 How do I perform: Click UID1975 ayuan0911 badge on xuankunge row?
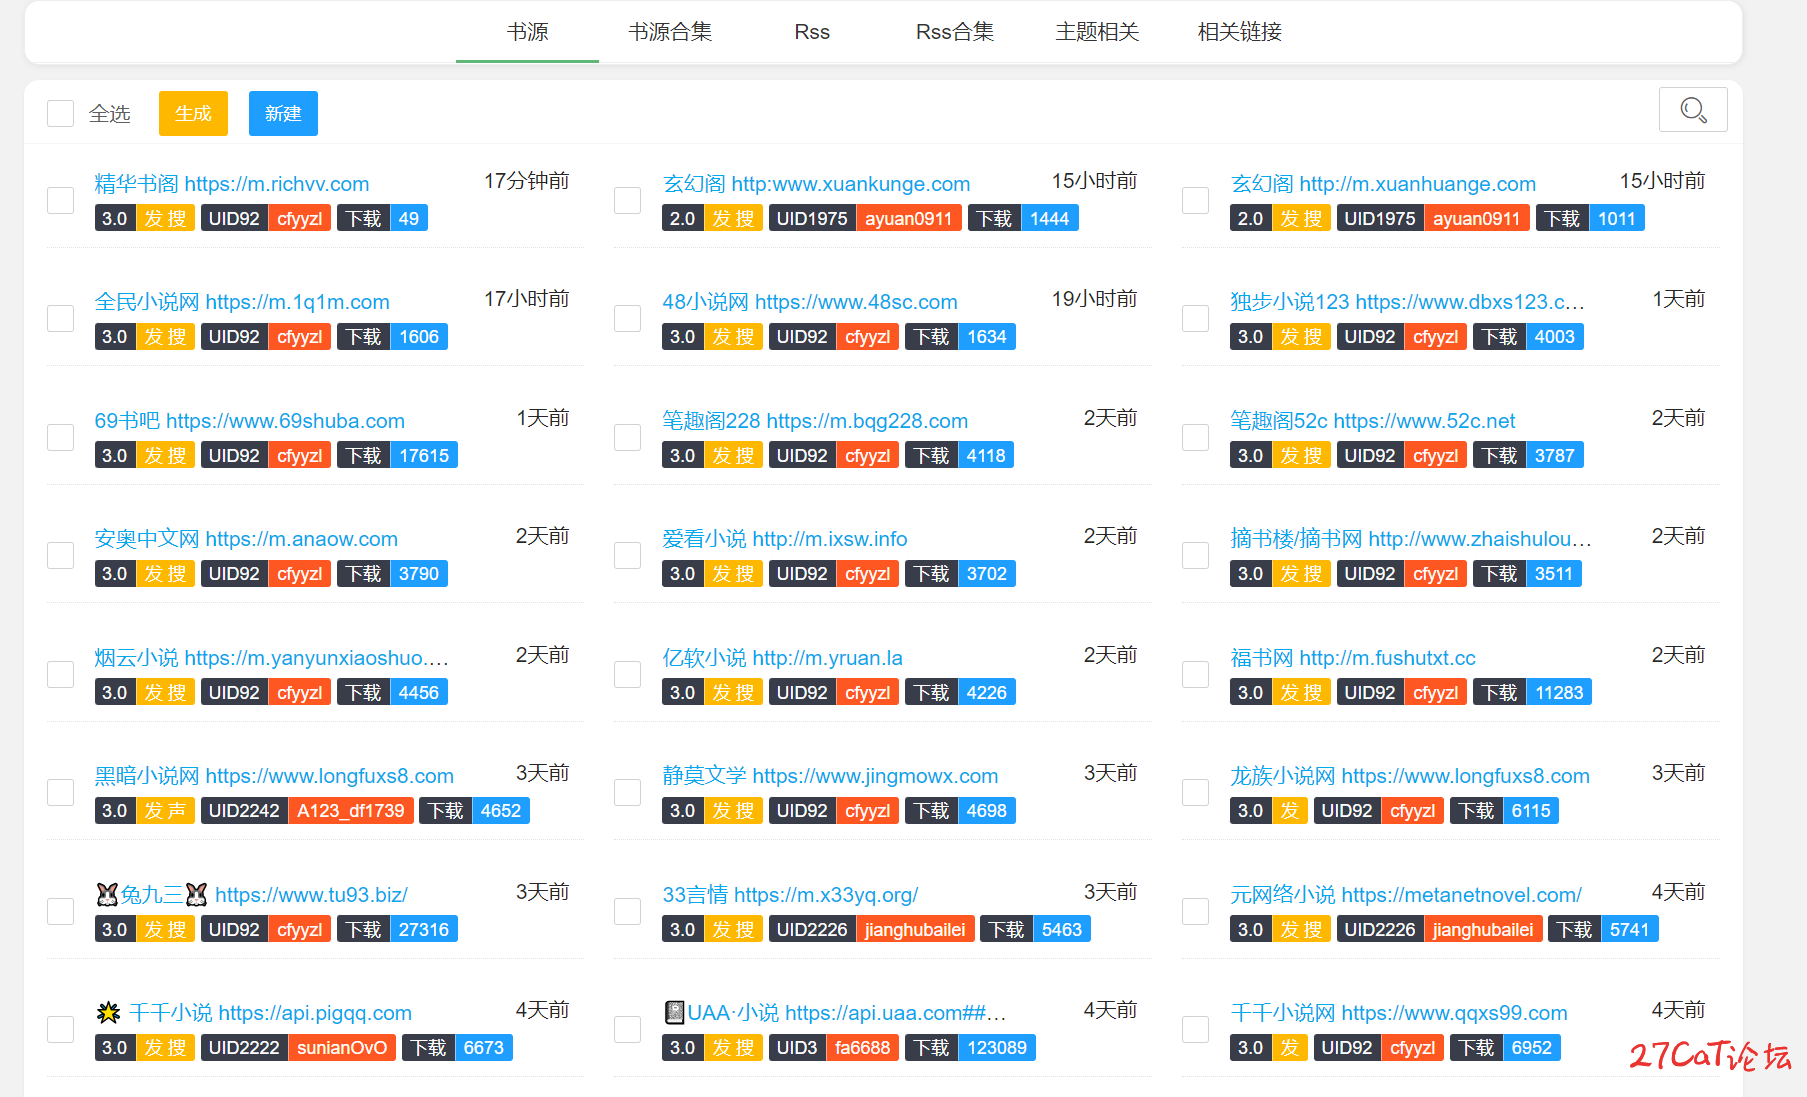(x=865, y=218)
